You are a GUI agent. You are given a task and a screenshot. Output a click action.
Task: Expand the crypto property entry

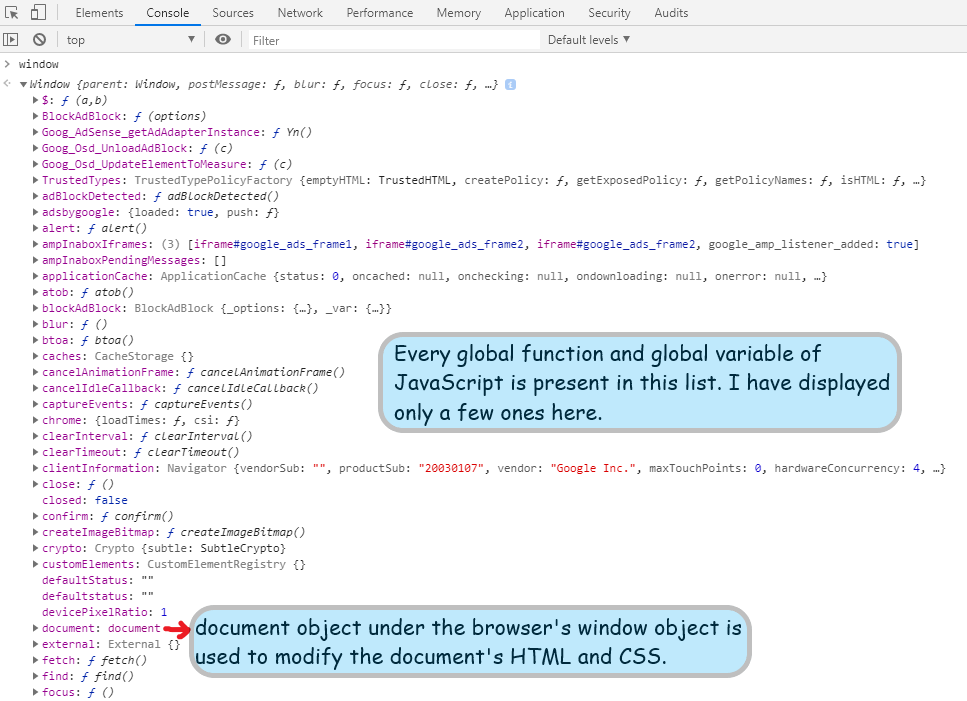pos(36,548)
